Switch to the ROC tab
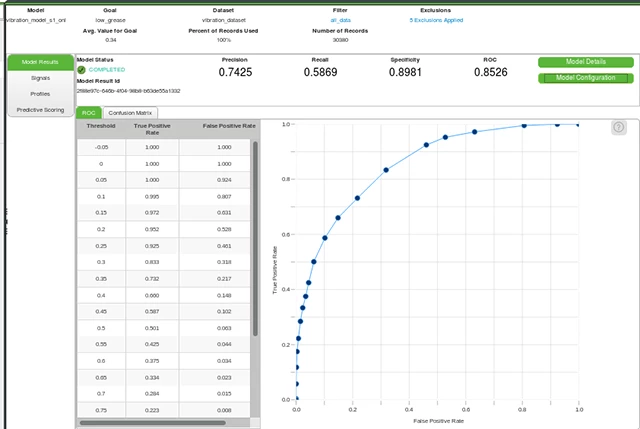 click(x=89, y=113)
